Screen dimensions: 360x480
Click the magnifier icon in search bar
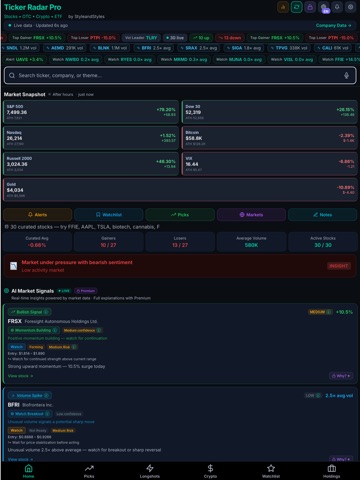click(12, 76)
